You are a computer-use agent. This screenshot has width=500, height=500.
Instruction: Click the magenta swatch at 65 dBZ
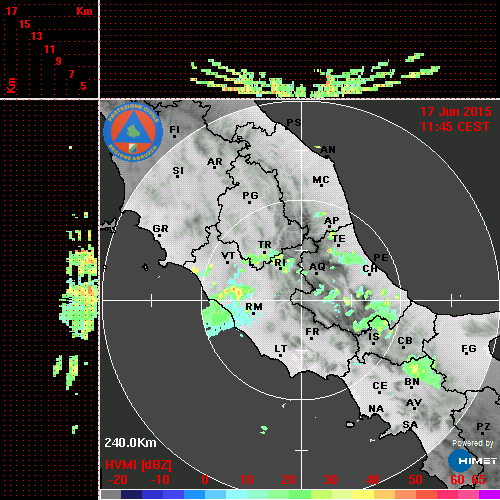coord(489,494)
